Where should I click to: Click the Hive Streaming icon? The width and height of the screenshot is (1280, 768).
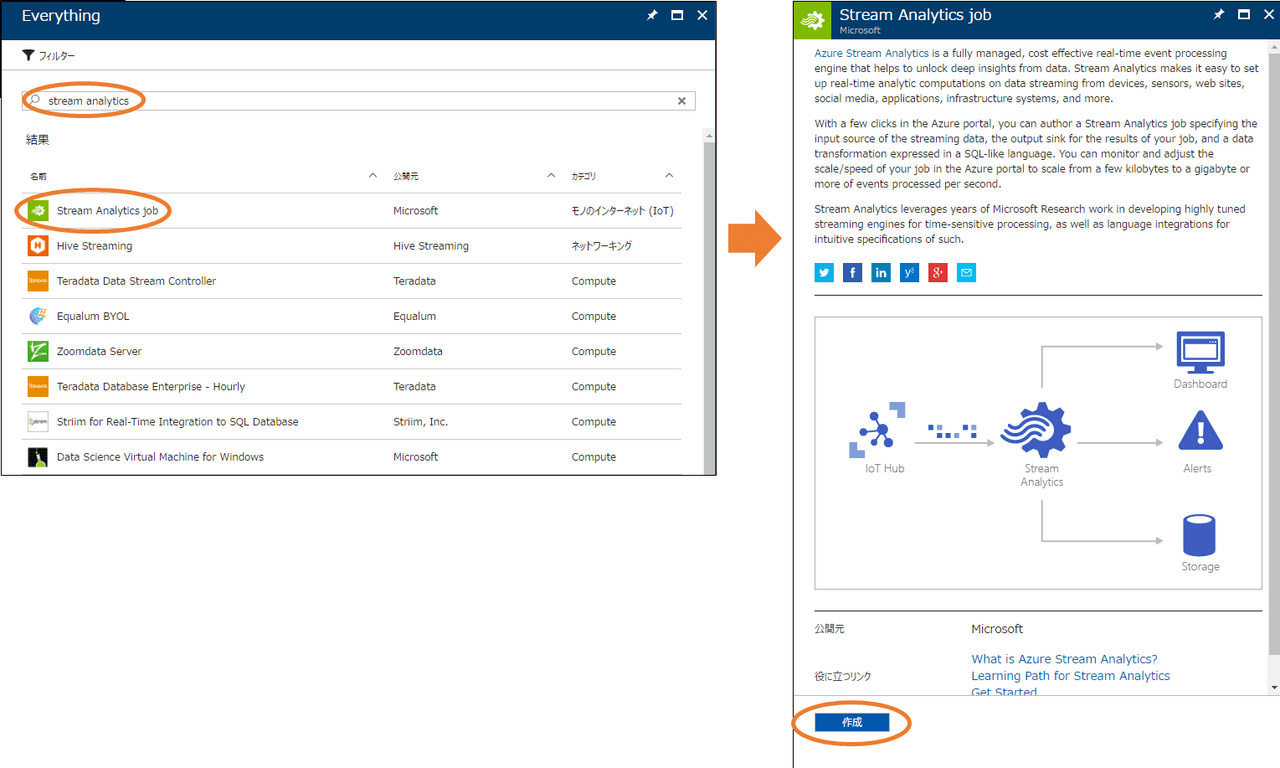pyautogui.click(x=38, y=246)
